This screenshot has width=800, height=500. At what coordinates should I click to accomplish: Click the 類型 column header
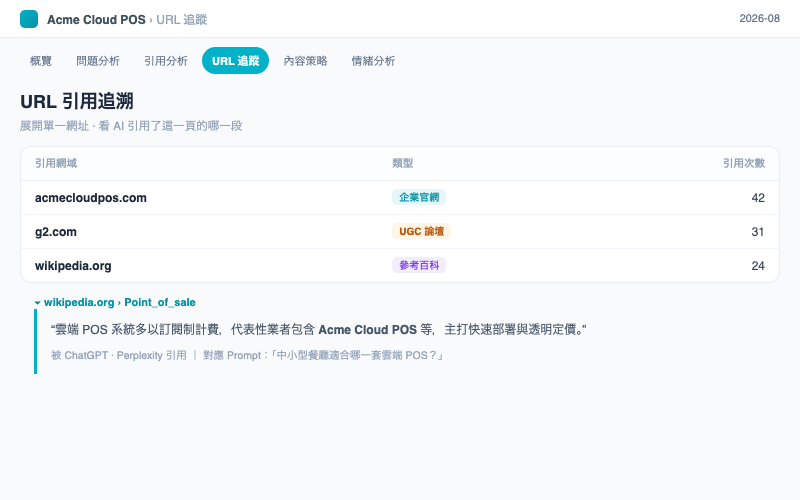tap(403, 163)
